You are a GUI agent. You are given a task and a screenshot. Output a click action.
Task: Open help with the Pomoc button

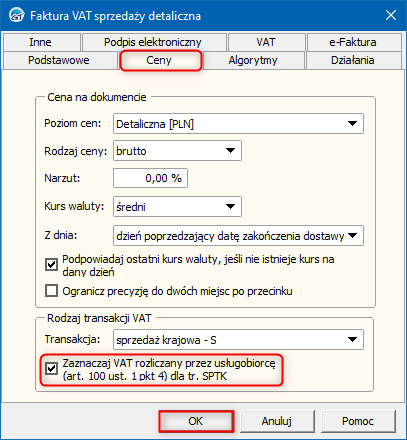(x=358, y=421)
